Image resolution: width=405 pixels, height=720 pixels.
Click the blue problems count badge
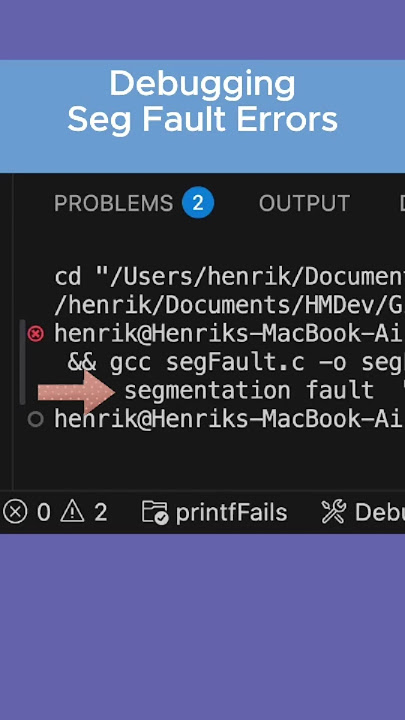point(198,202)
